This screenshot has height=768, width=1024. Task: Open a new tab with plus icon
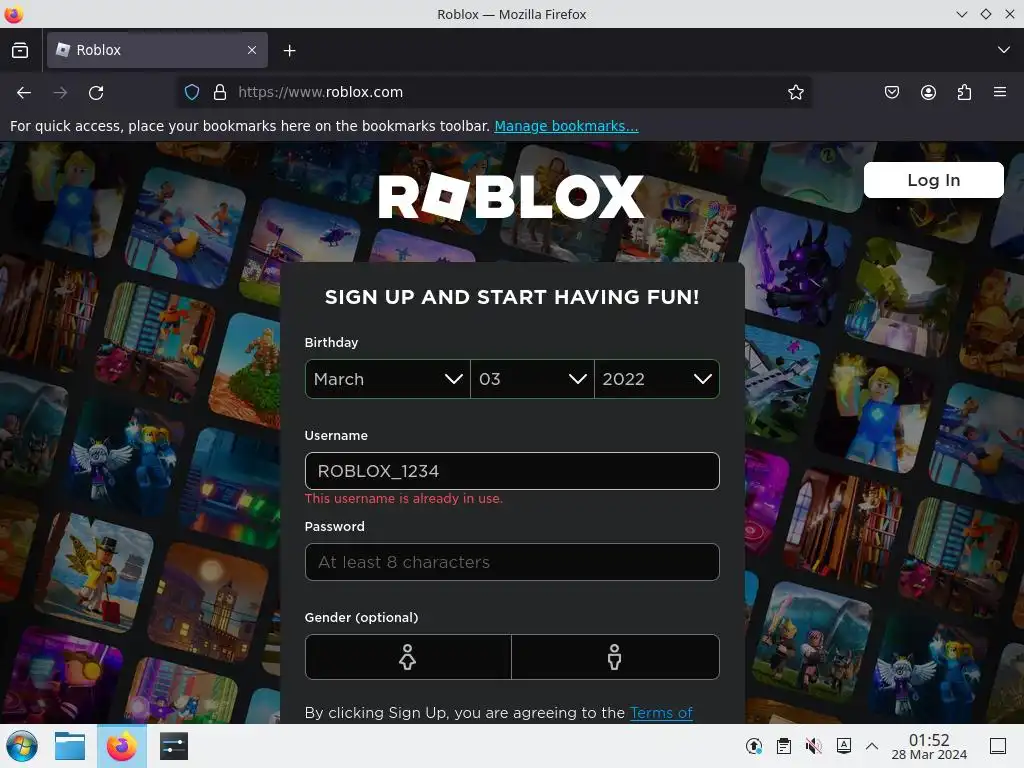coord(289,50)
